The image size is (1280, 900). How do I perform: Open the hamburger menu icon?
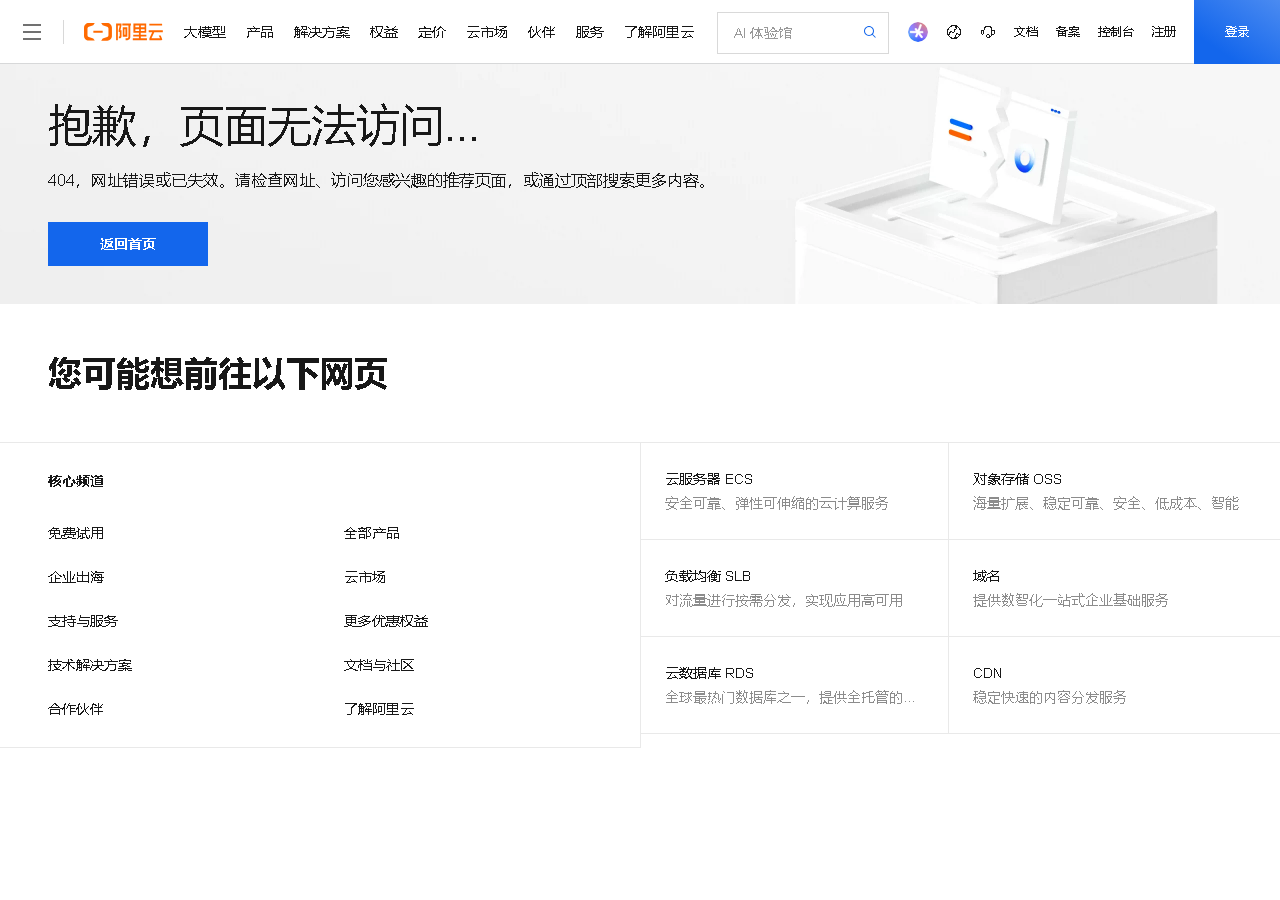[32, 32]
